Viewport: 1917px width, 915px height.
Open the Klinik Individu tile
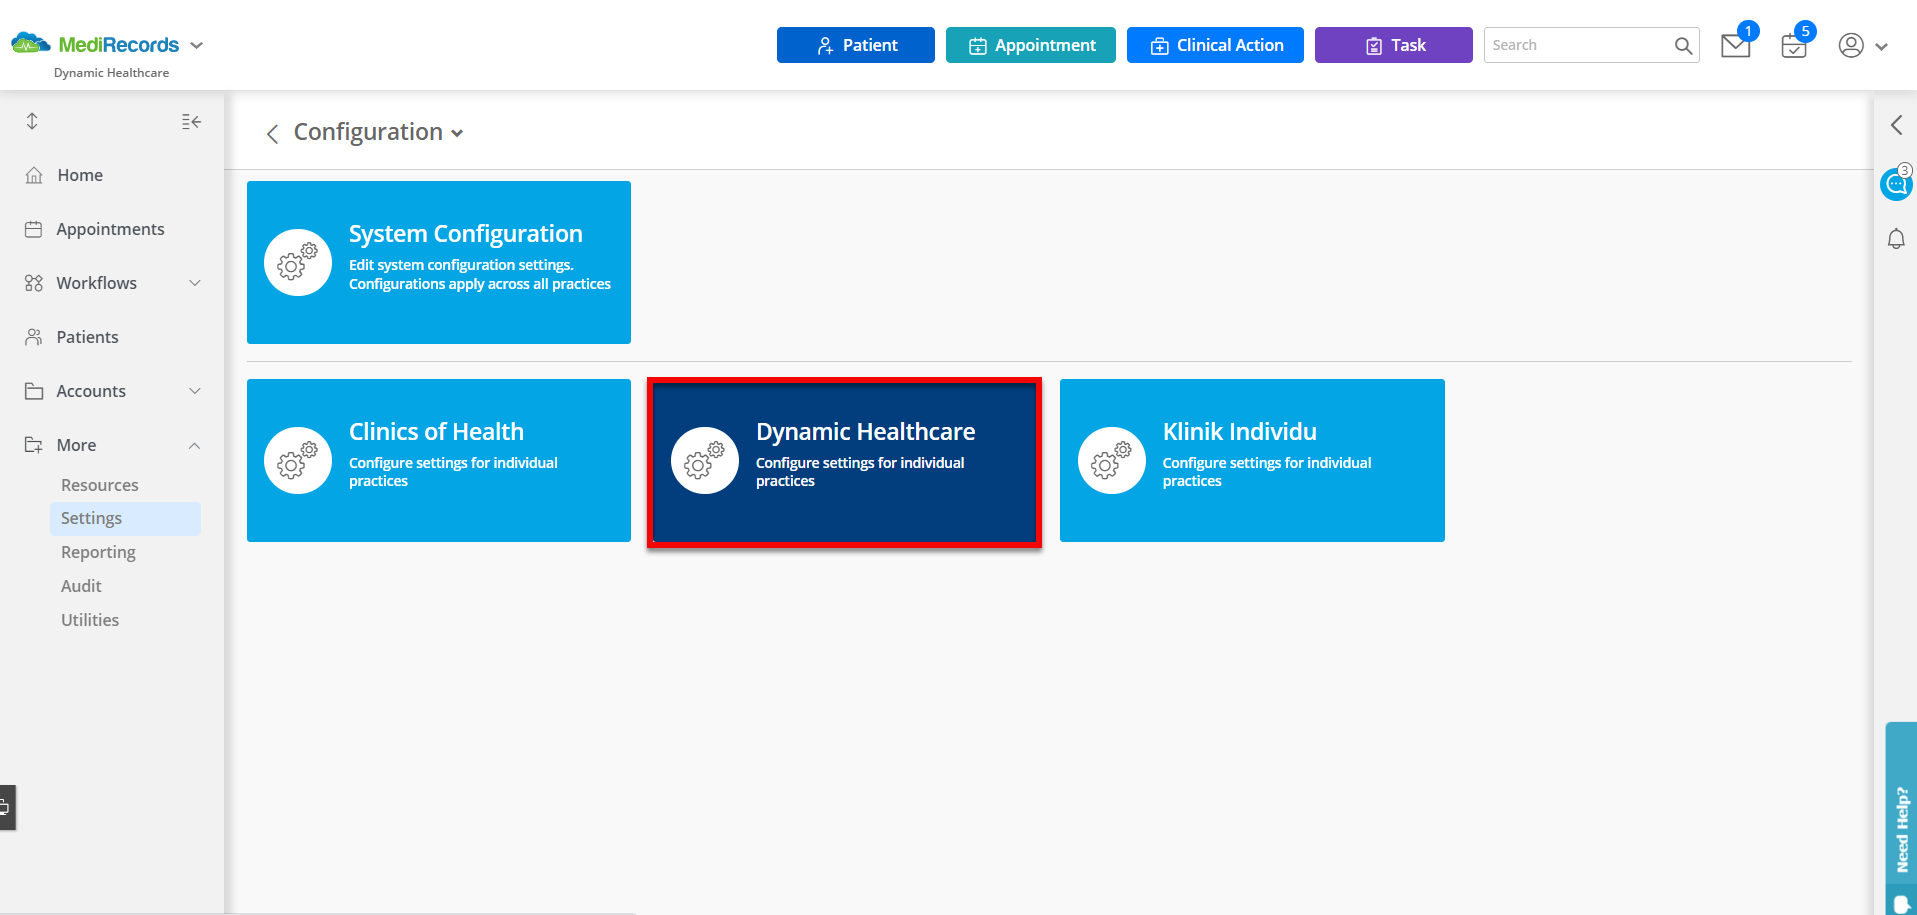coord(1252,460)
